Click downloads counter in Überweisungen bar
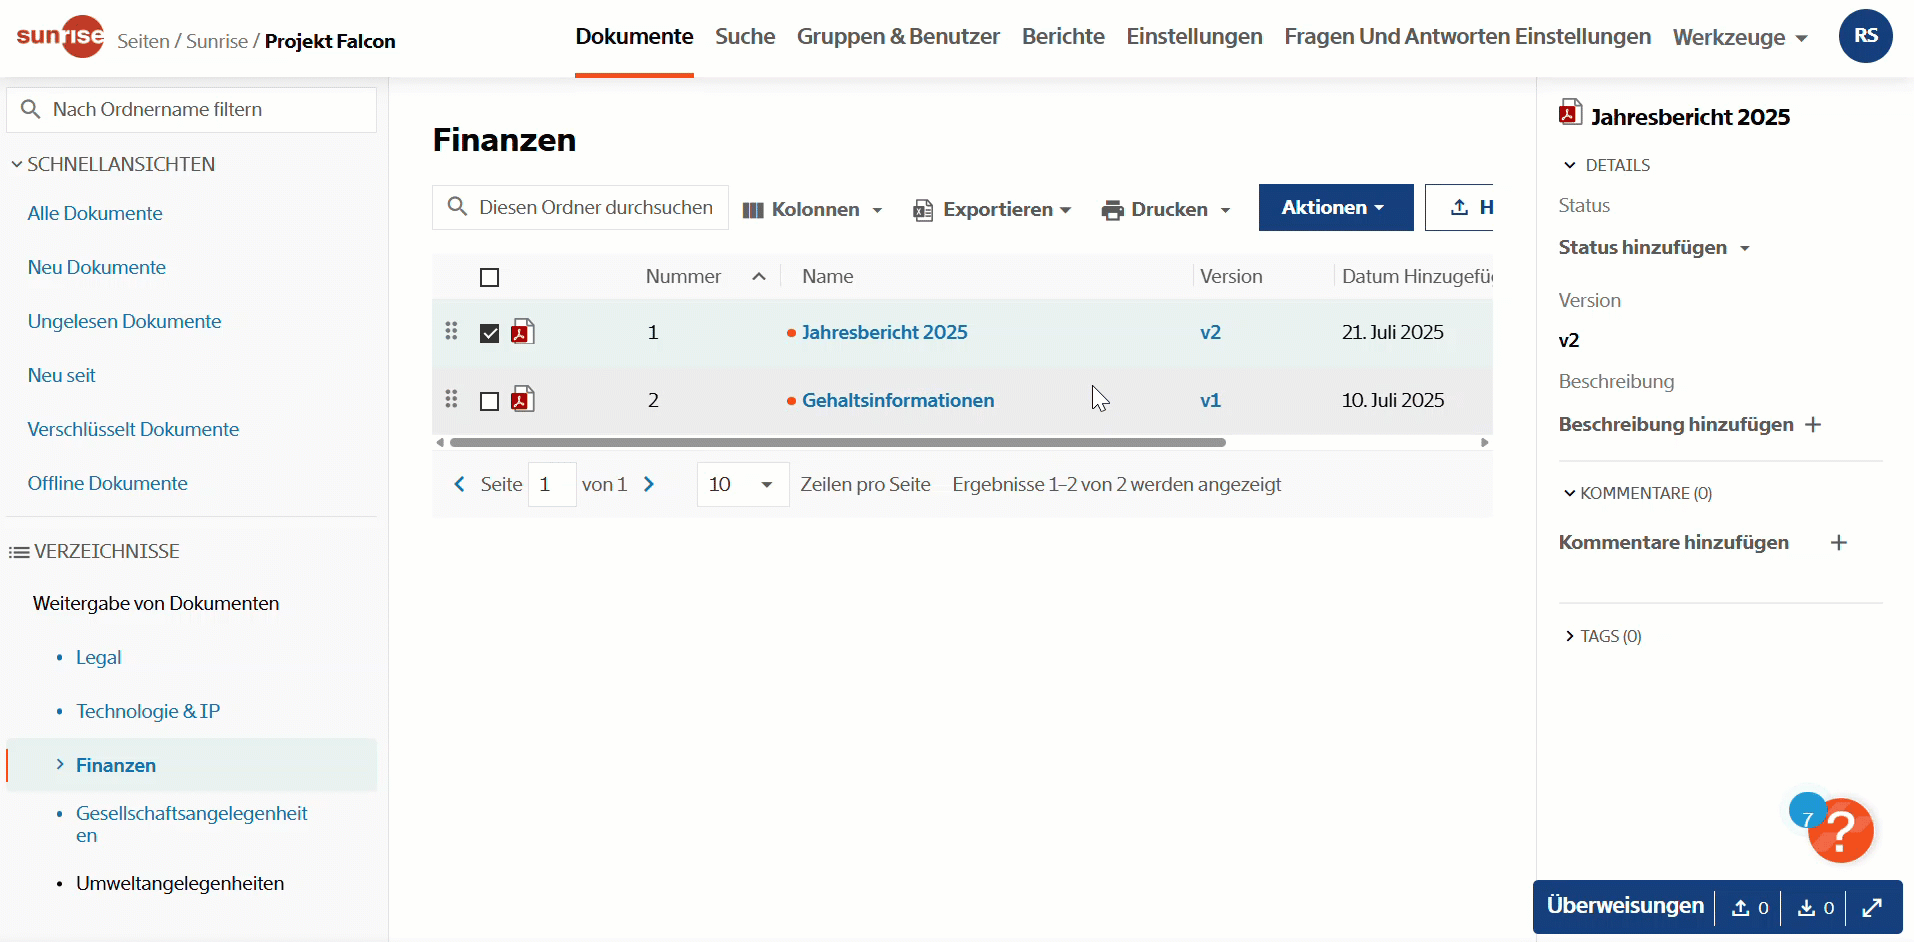The image size is (1914, 942). tap(1815, 907)
